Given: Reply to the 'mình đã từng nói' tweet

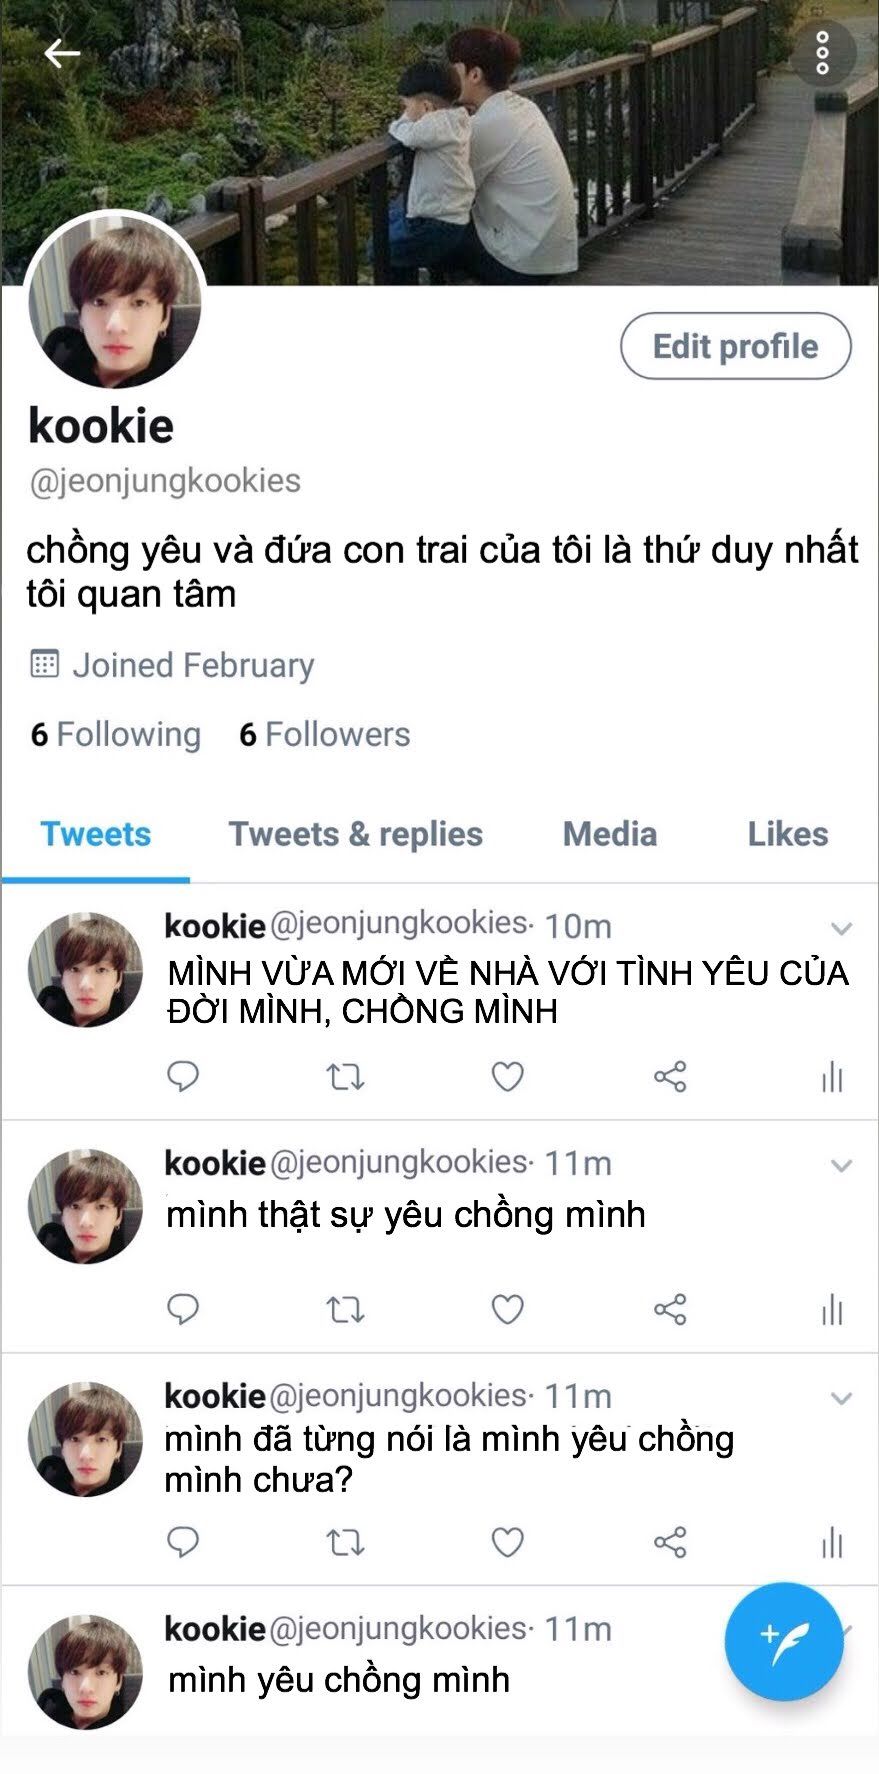Looking at the screenshot, I should click(182, 1542).
